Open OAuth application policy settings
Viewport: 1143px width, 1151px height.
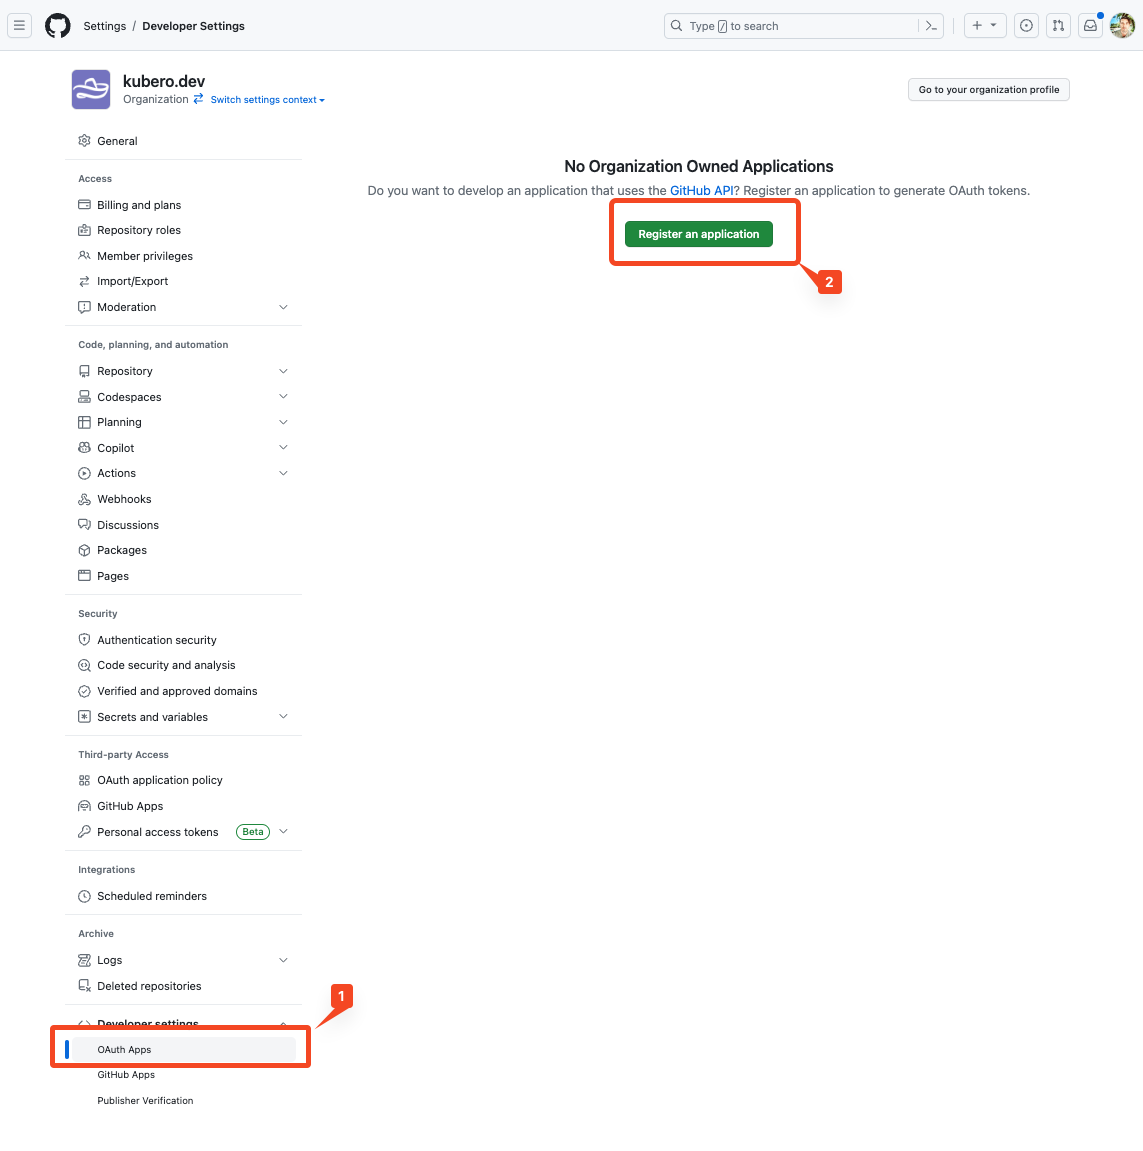click(x=159, y=780)
